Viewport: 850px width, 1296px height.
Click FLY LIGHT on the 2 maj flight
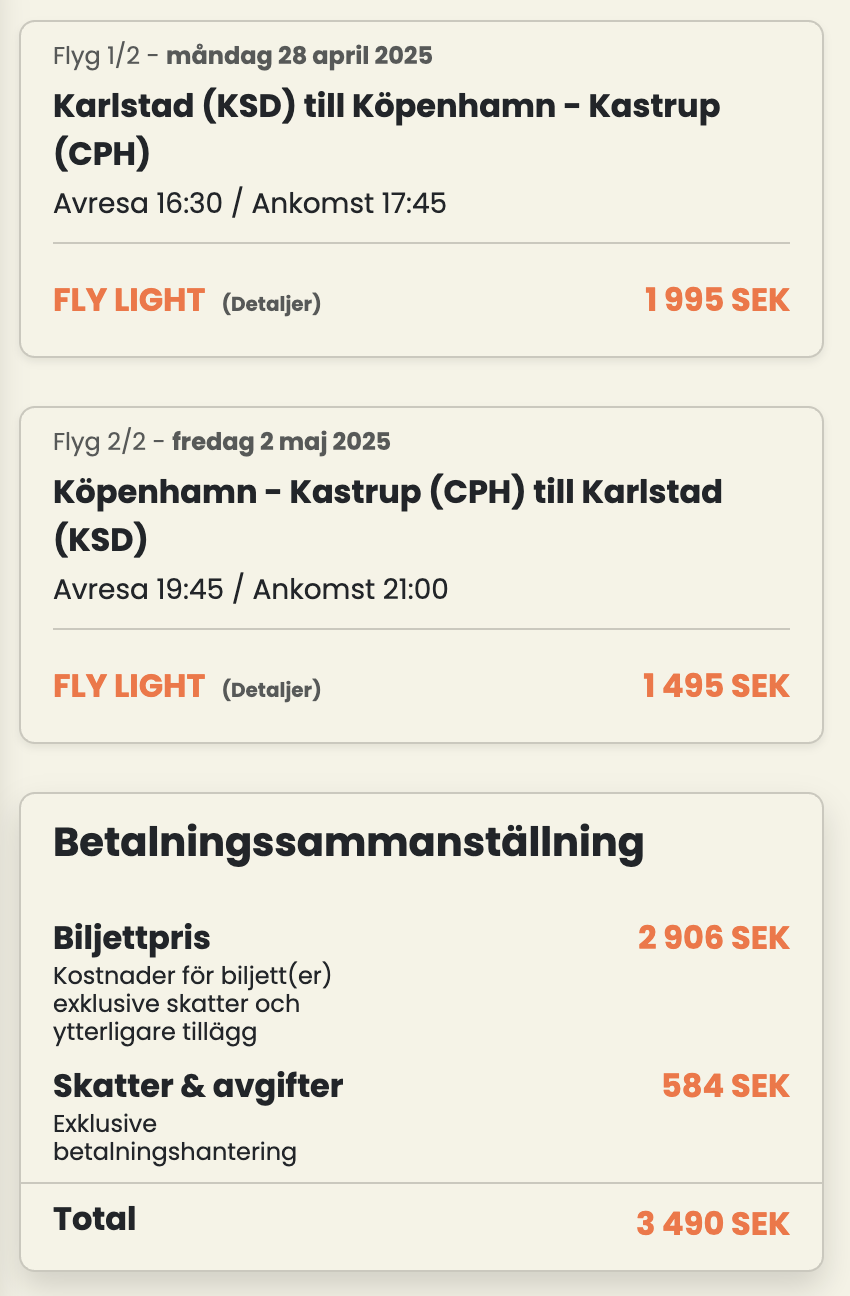(129, 686)
